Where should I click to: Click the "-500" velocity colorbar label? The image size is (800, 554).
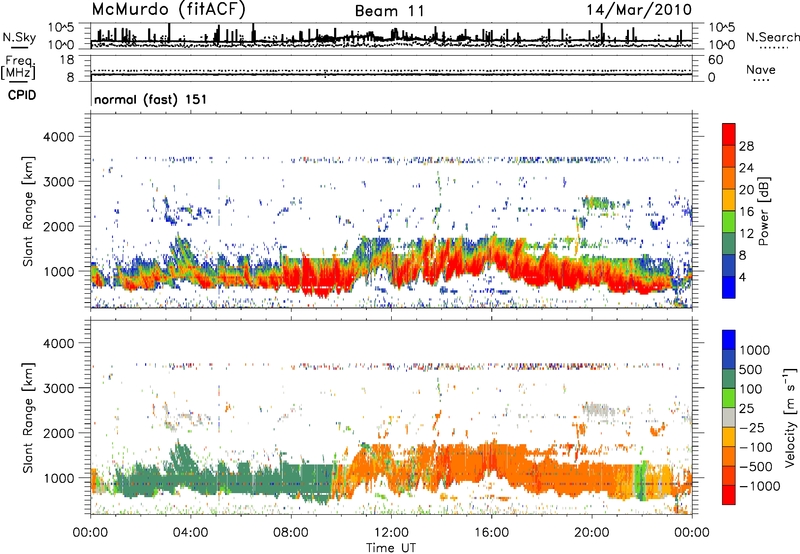pyautogui.click(x=756, y=467)
